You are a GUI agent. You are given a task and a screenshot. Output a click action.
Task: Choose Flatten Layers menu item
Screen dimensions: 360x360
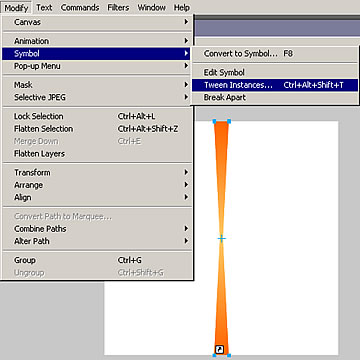coord(96,154)
